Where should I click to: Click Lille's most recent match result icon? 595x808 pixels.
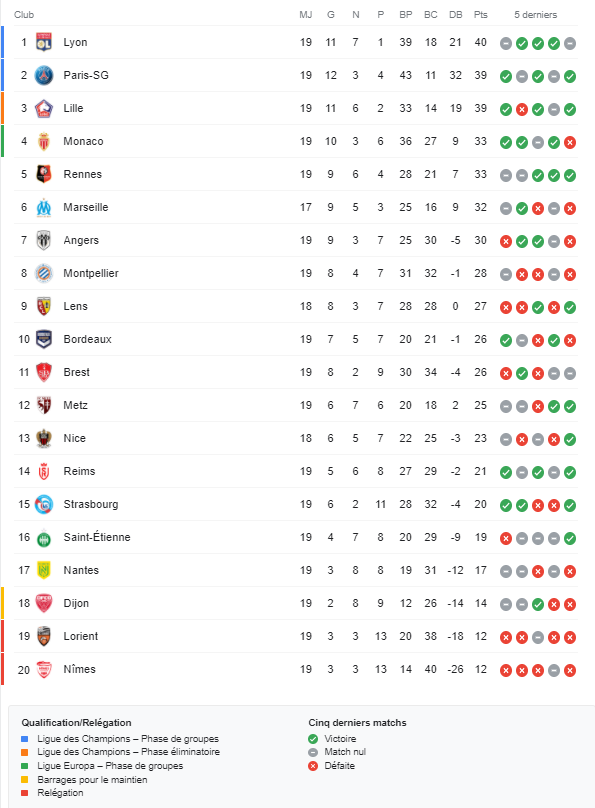[x=570, y=109]
